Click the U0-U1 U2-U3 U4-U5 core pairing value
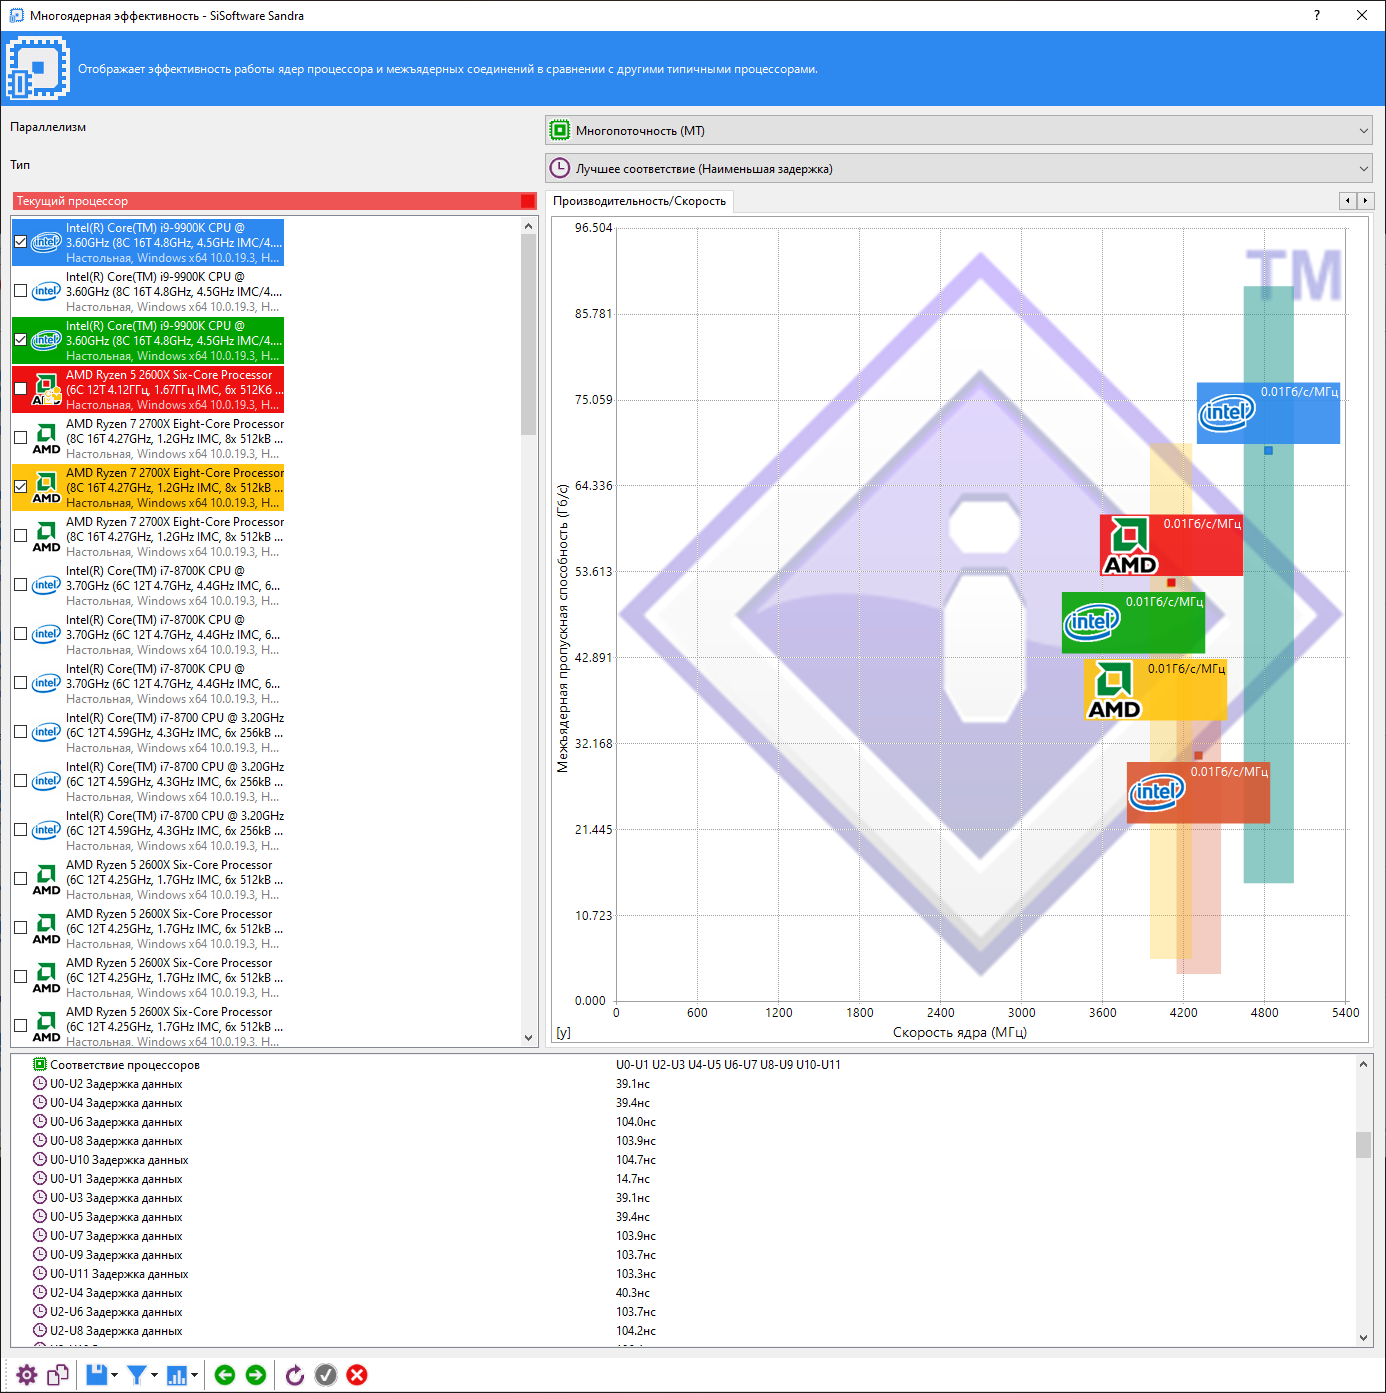 [728, 1065]
